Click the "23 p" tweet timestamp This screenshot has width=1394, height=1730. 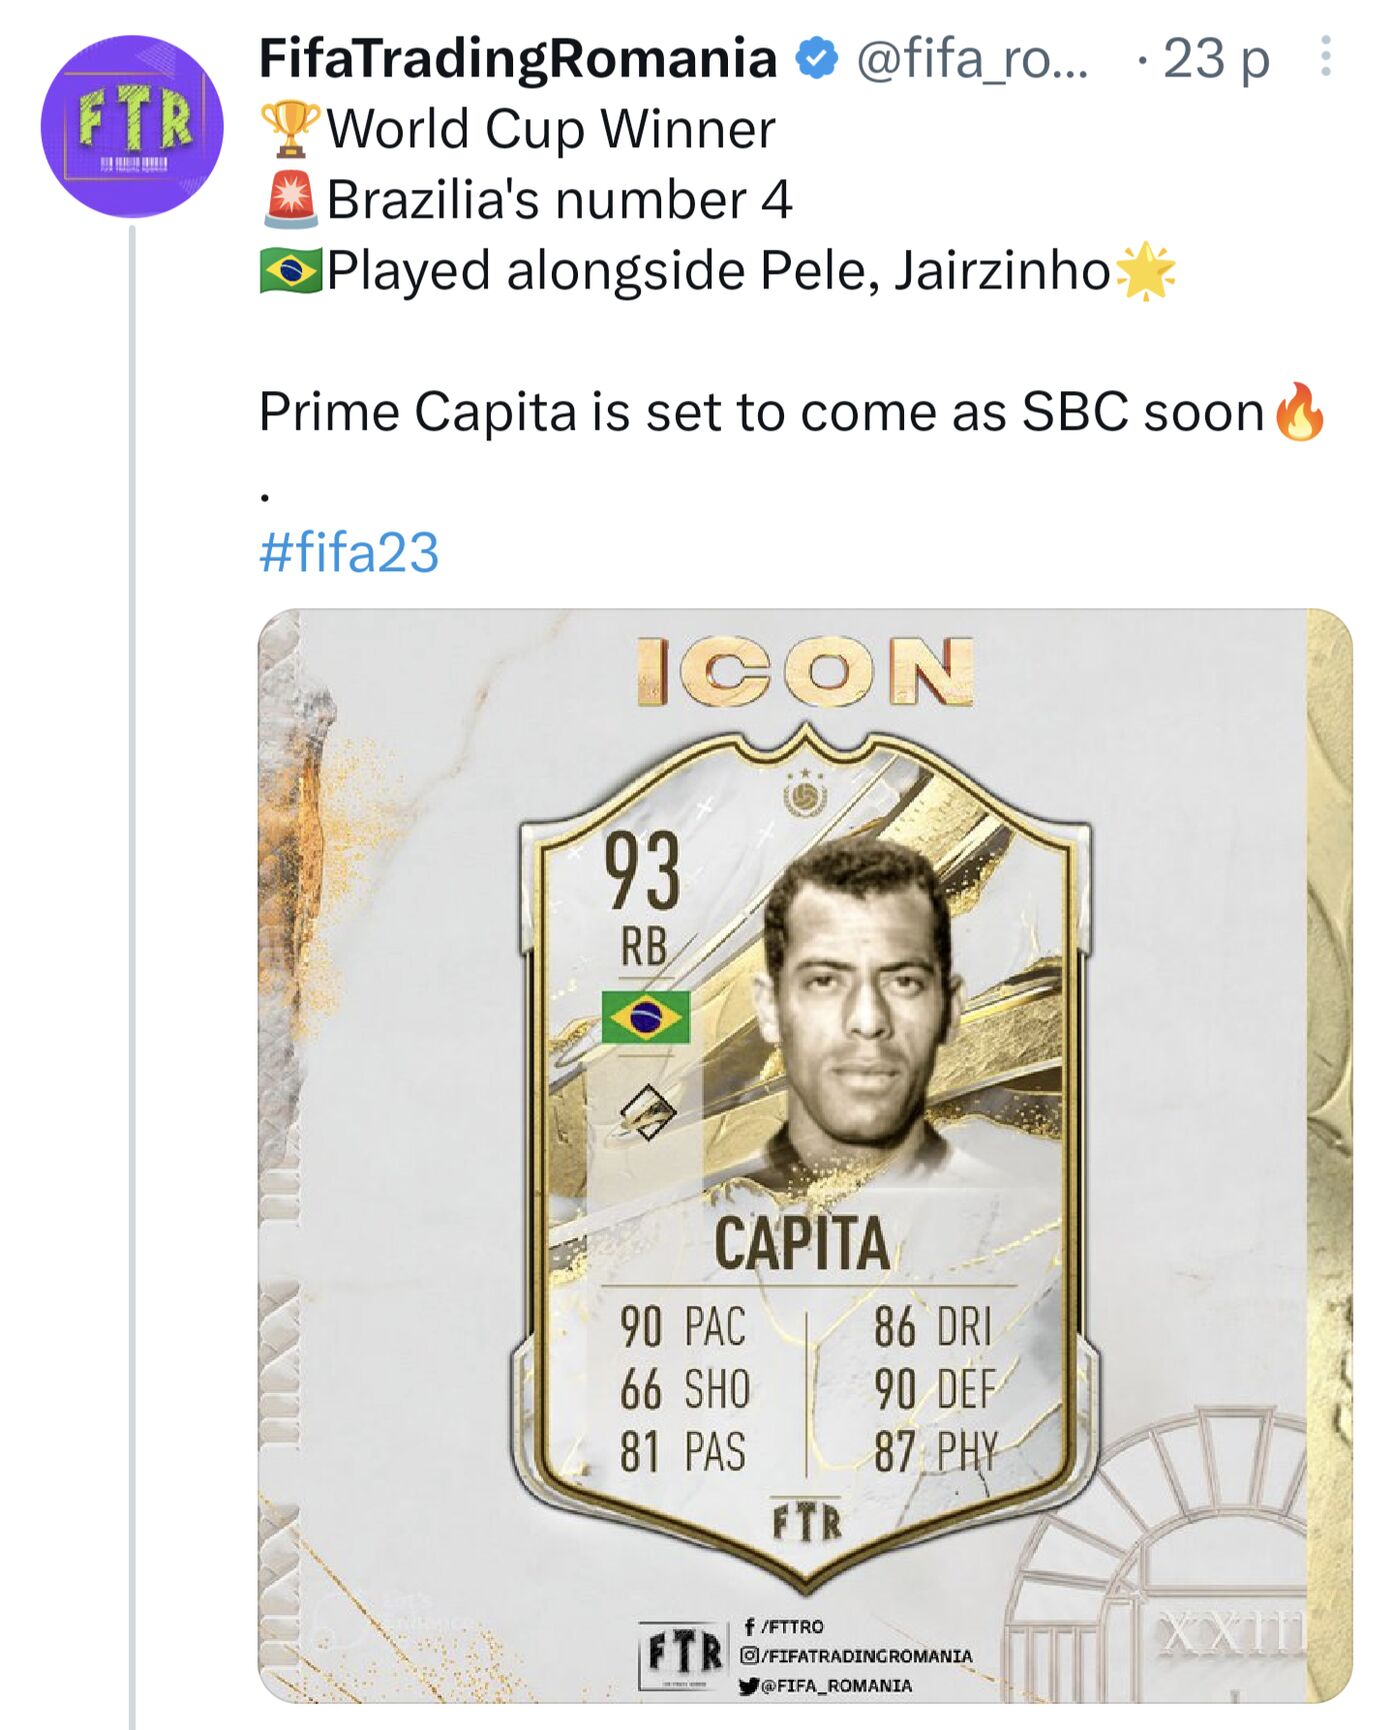pyautogui.click(x=1215, y=58)
